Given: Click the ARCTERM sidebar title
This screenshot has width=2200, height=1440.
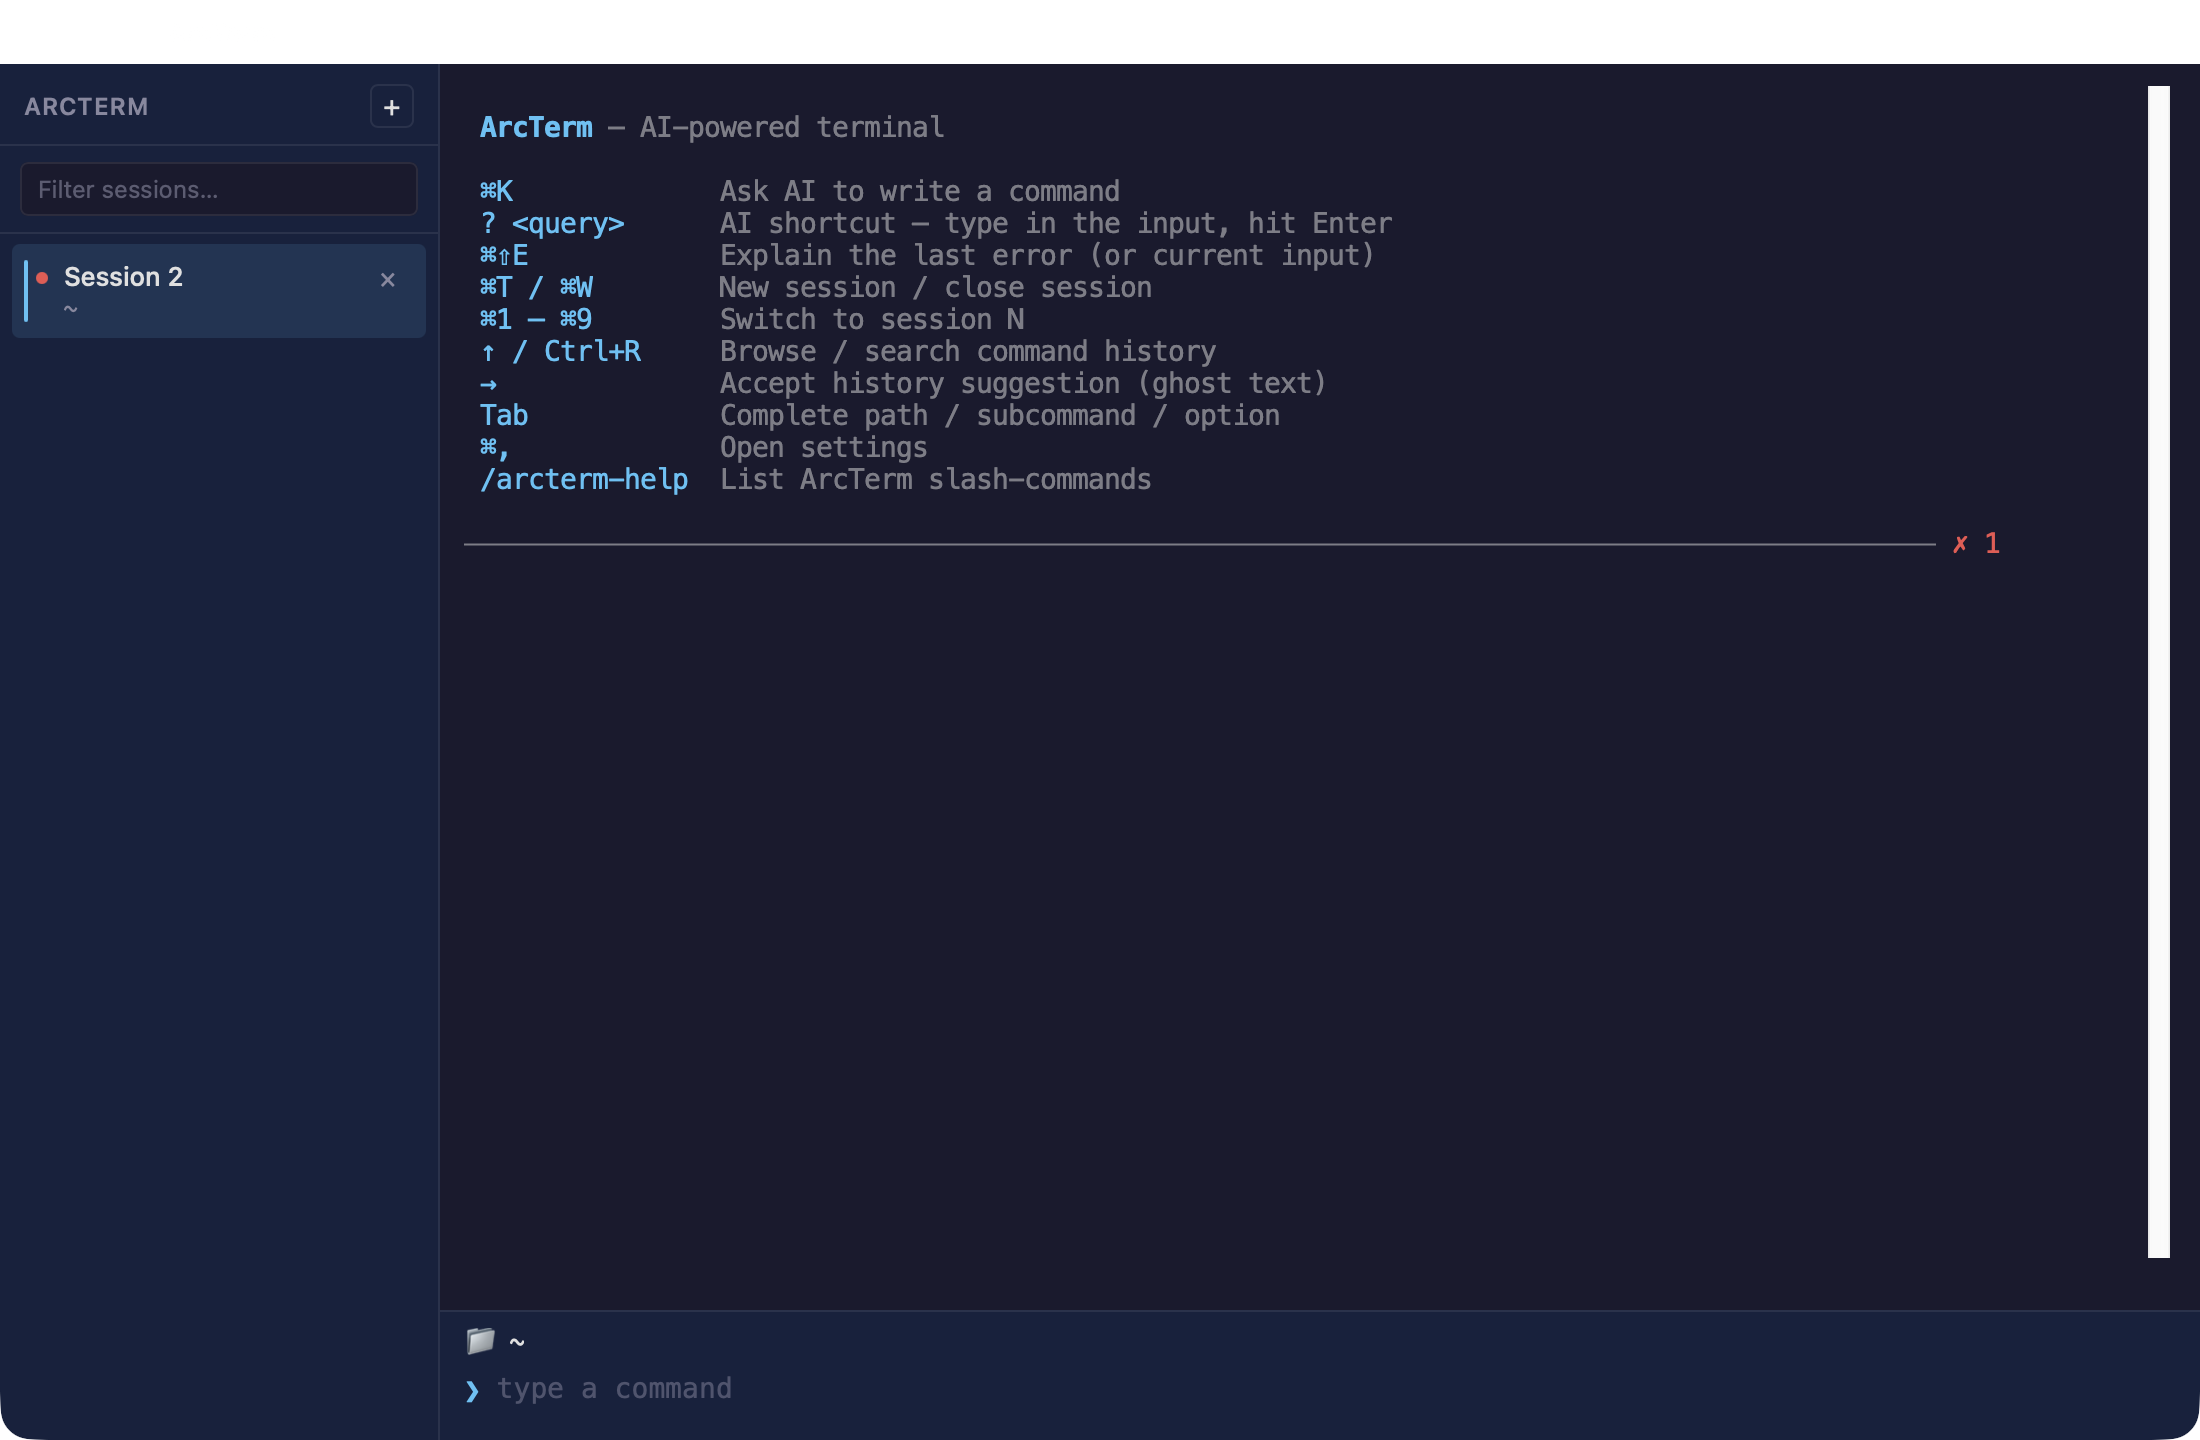Looking at the screenshot, I should click(x=86, y=107).
